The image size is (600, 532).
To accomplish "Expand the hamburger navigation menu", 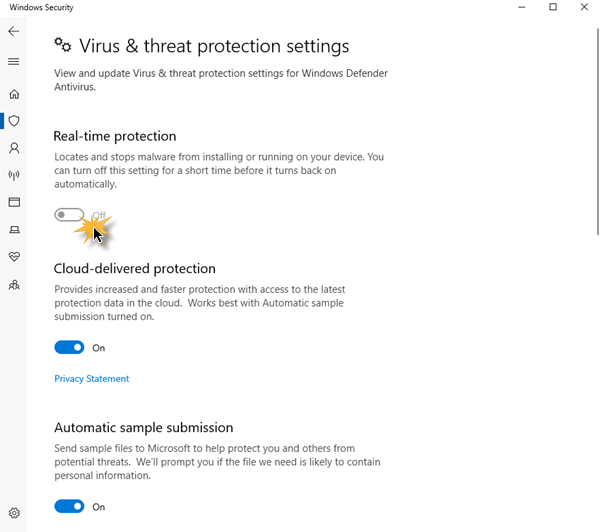I will click(x=14, y=62).
